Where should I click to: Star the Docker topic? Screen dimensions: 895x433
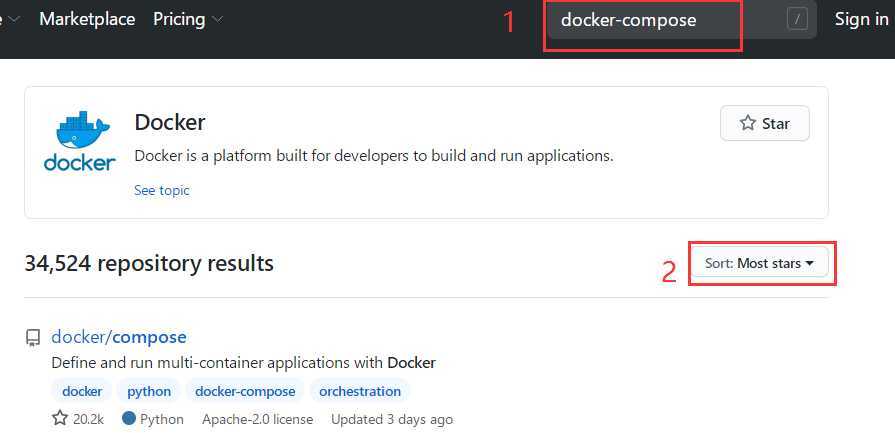pos(765,123)
